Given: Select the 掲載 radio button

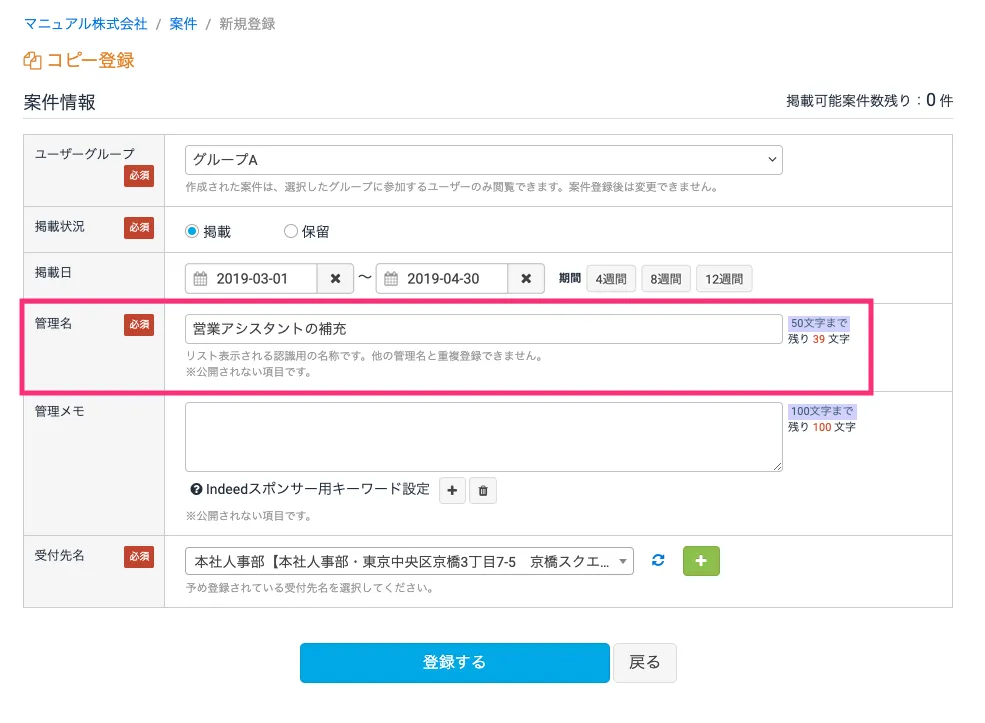Looking at the screenshot, I should tap(193, 231).
